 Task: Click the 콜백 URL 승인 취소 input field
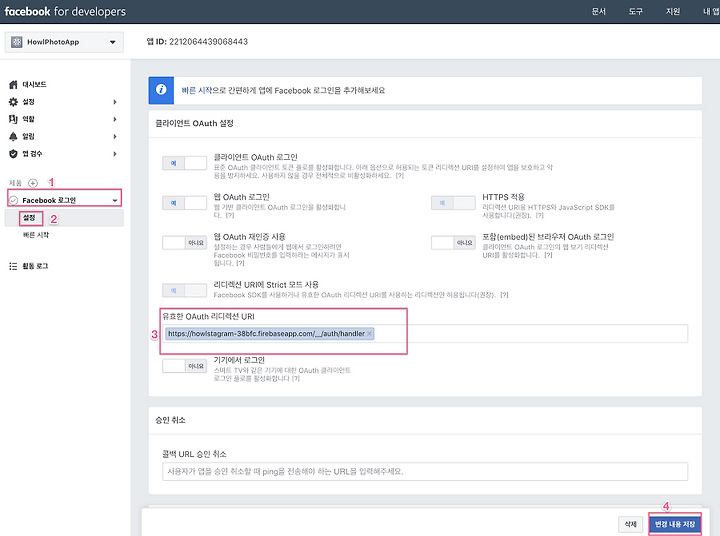425,472
